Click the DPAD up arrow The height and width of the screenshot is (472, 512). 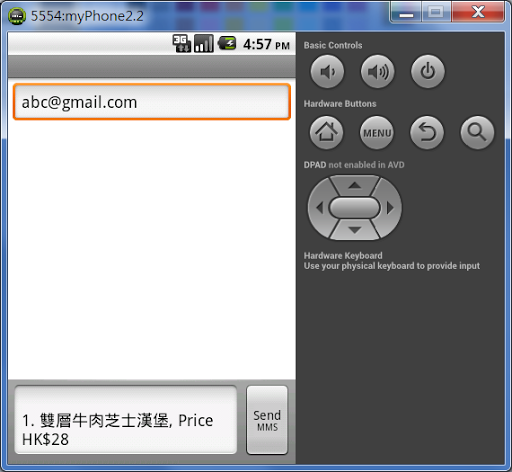355,185
